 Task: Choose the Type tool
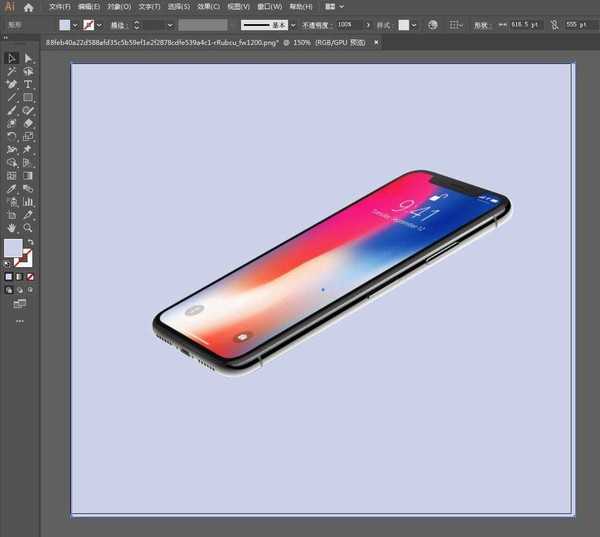(28, 84)
